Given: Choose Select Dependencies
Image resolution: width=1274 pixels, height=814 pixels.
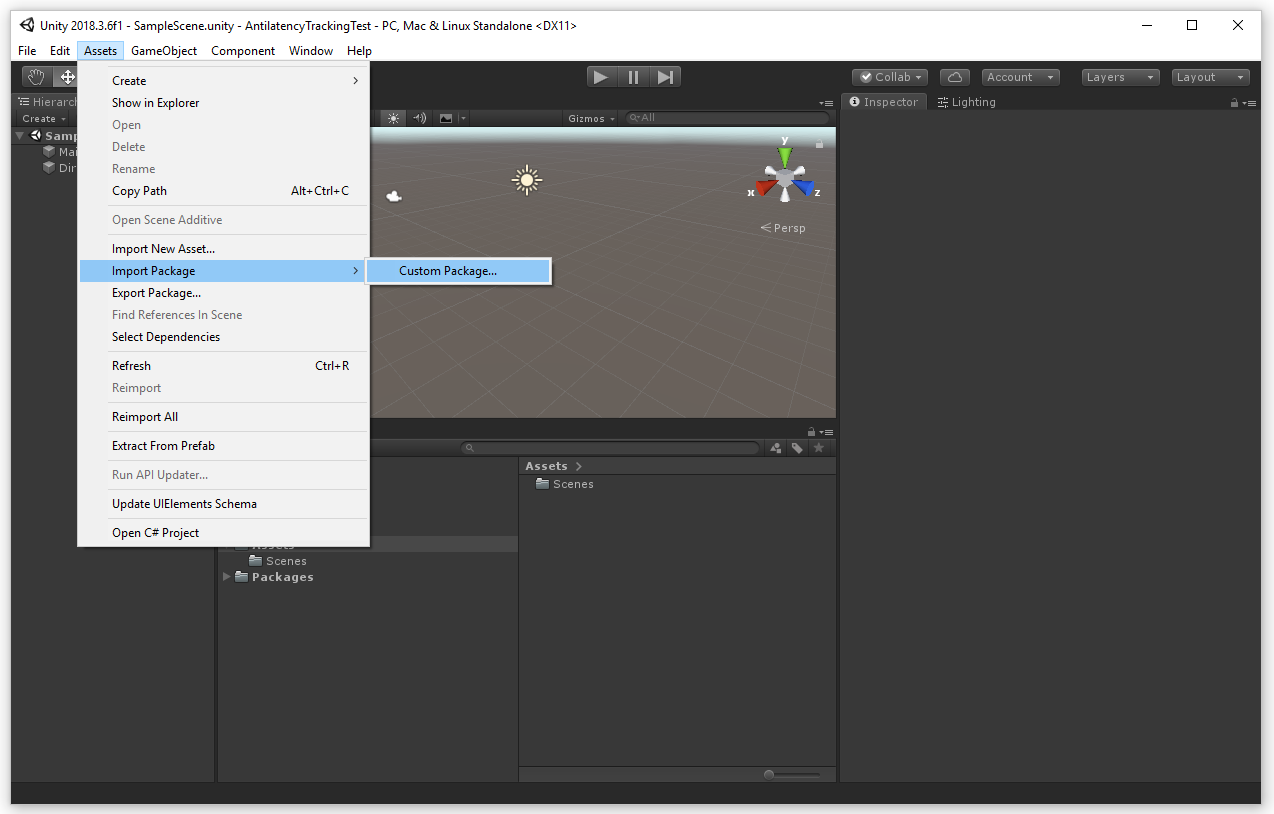Looking at the screenshot, I should click(224, 337).
